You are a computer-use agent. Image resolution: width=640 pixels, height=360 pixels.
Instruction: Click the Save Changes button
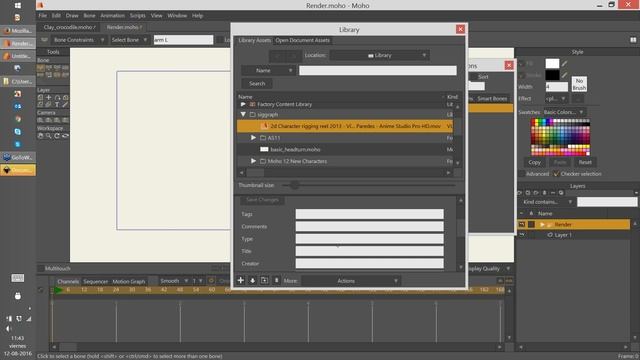coord(262,200)
